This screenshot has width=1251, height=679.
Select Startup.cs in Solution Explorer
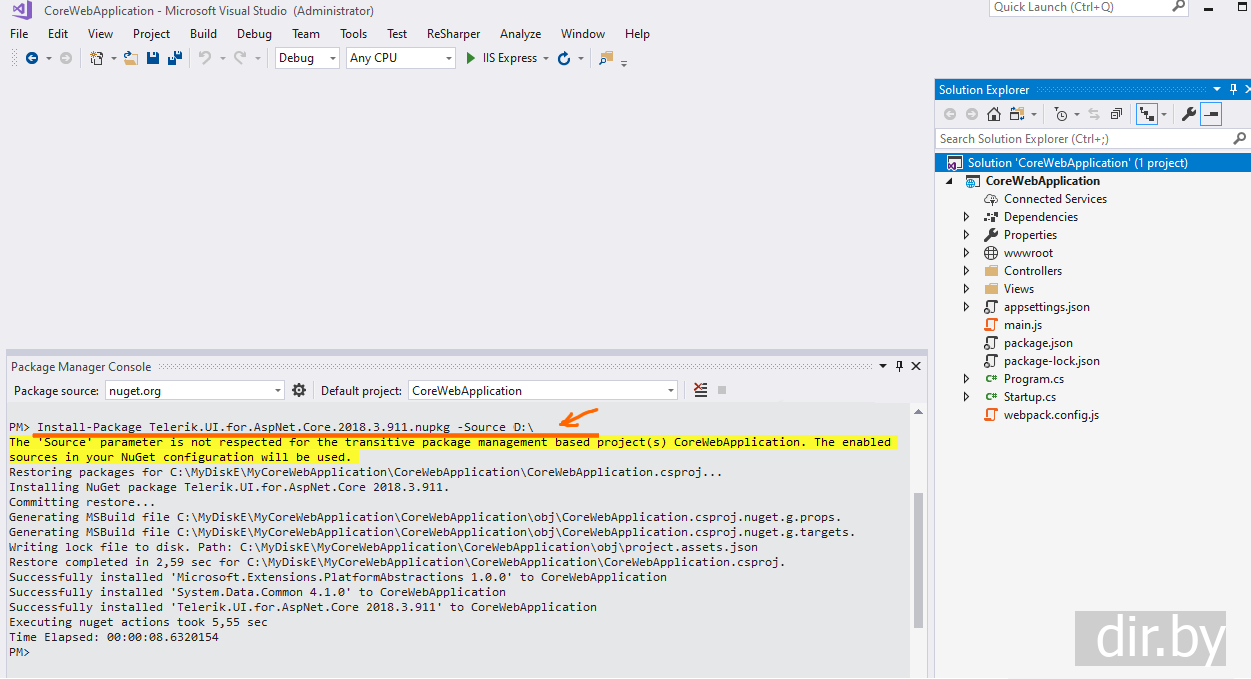[1029, 397]
